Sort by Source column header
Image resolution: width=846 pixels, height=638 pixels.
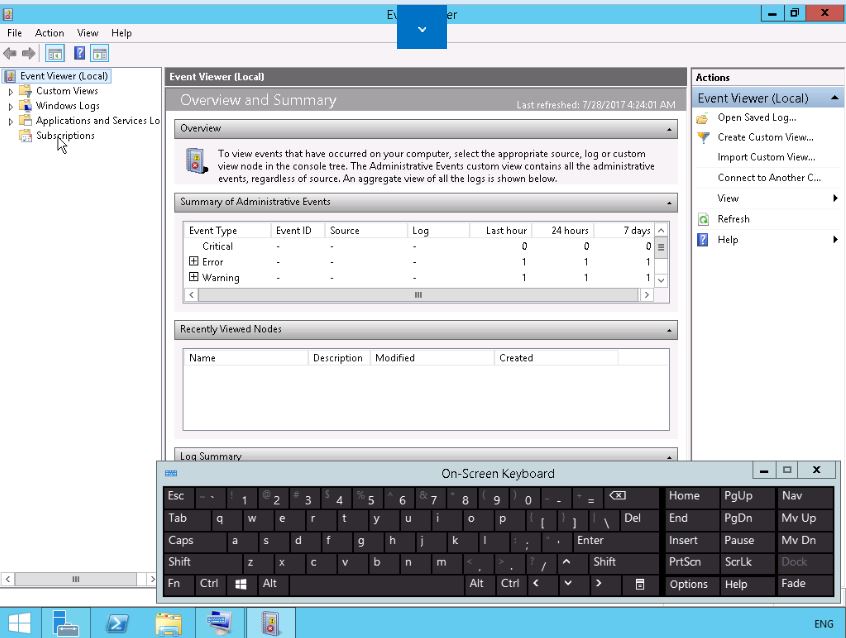366,230
